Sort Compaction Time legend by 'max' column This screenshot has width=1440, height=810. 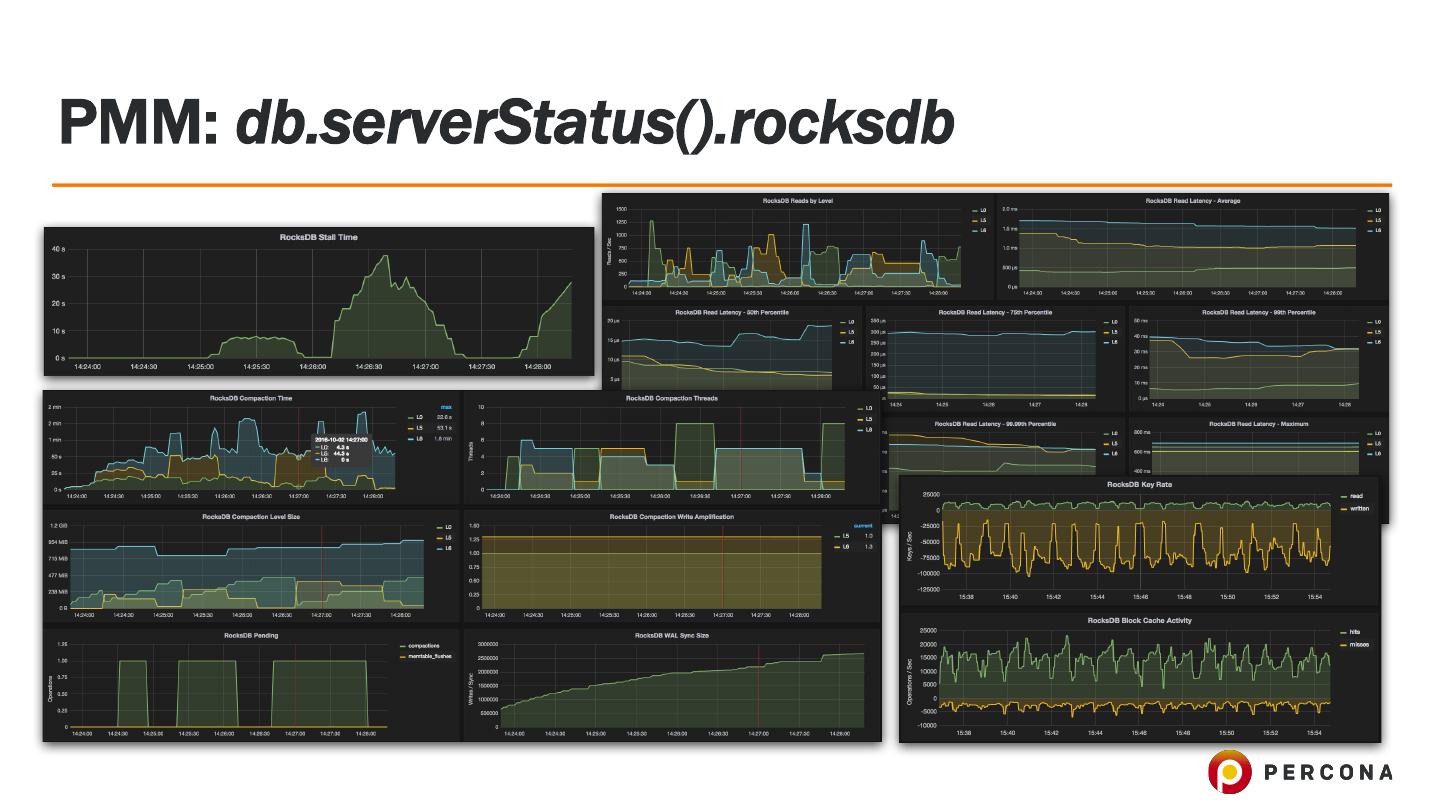447,407
